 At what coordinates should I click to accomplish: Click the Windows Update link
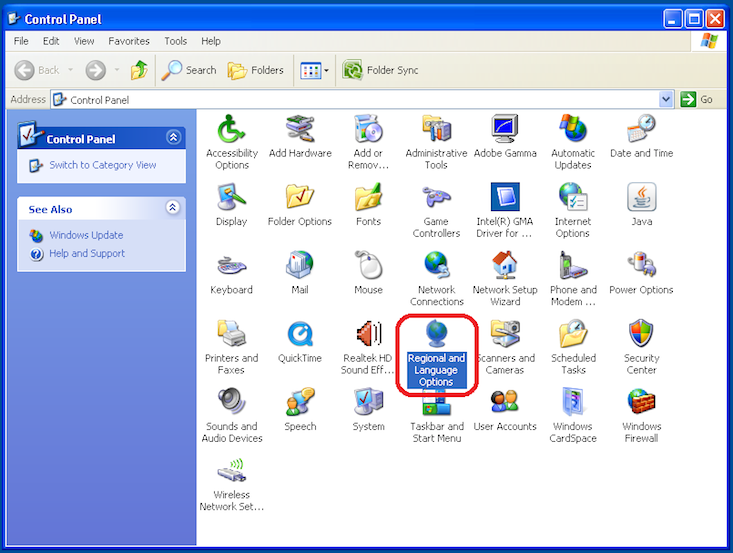point(86,235)
